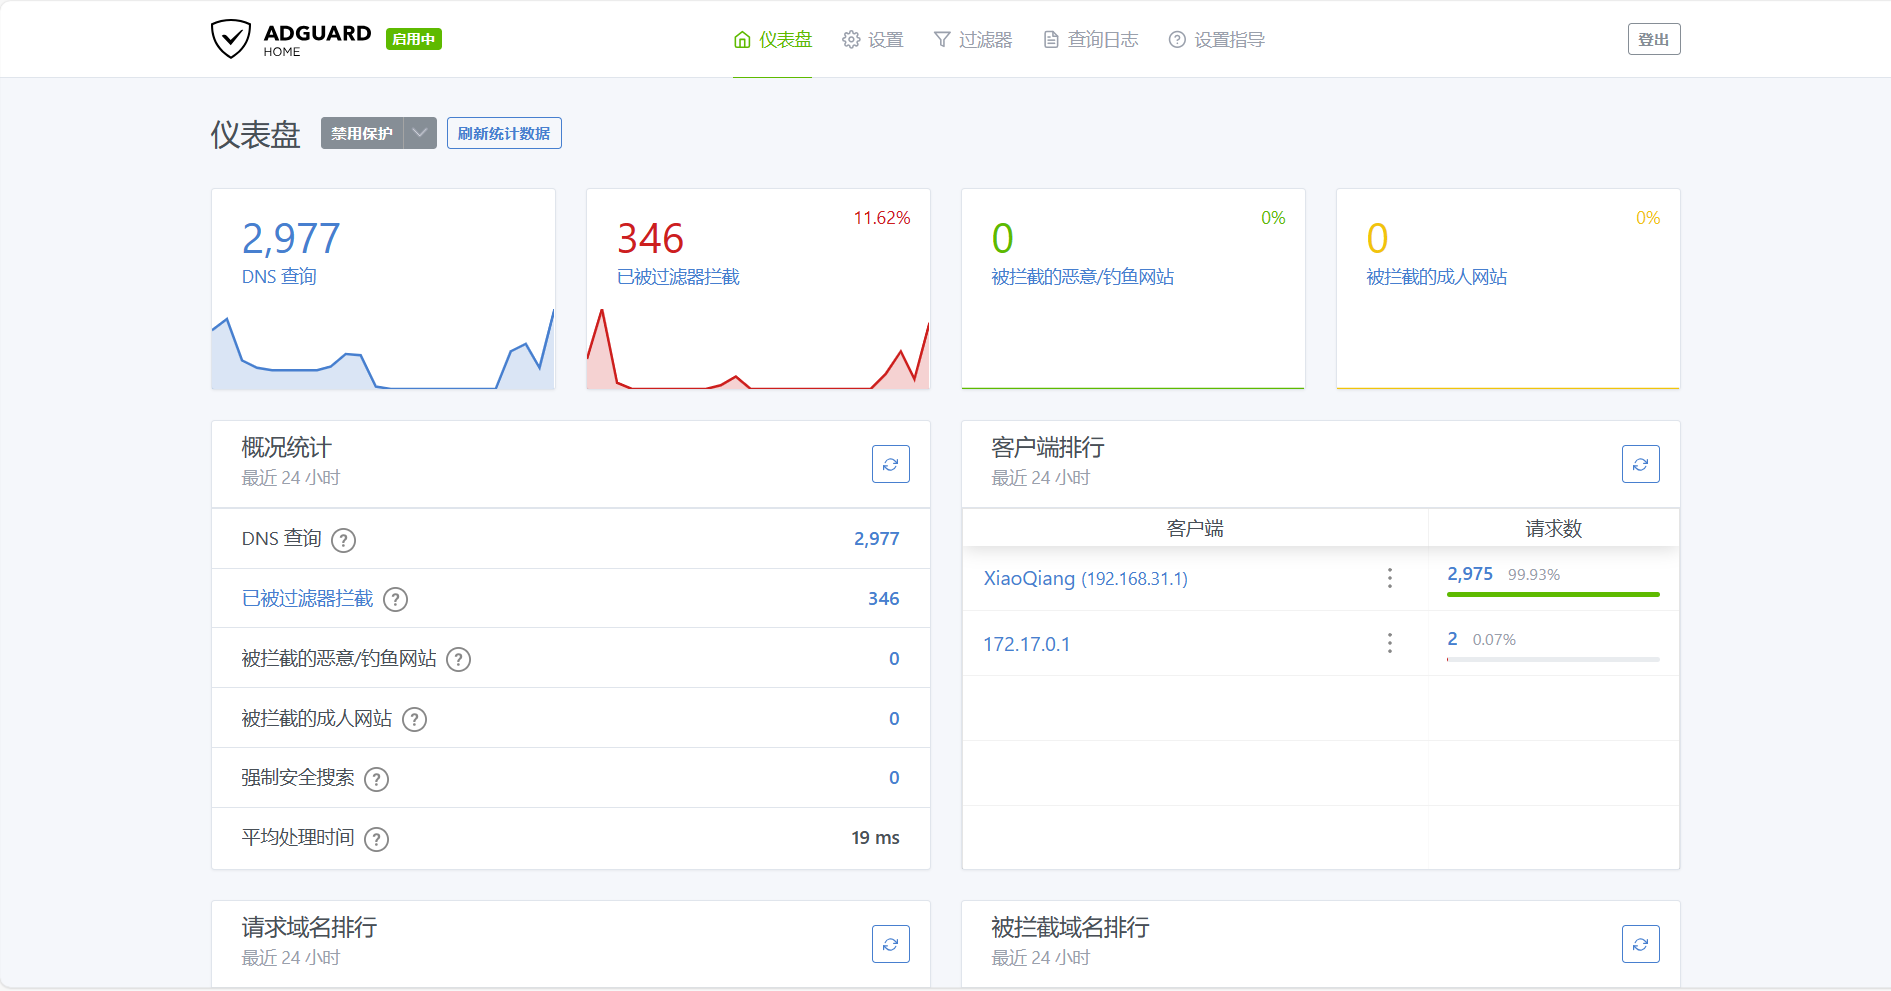The height and width of the screenshot is (991, 1891).
Task: Click the 346 value in statistics table
Action: [x=884, y=599]
